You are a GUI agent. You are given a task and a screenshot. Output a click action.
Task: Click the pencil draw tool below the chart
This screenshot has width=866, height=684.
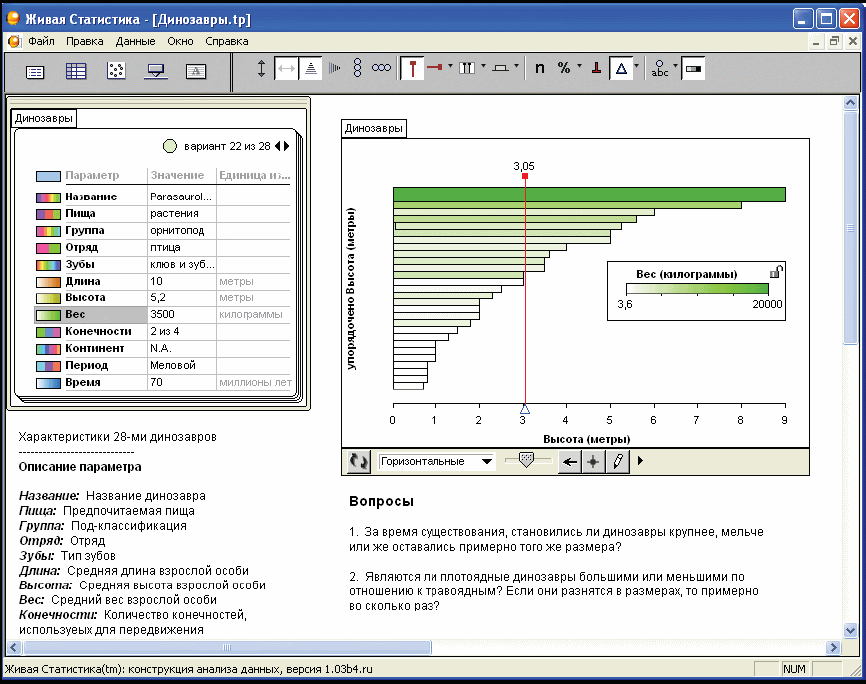pos(618,461)
